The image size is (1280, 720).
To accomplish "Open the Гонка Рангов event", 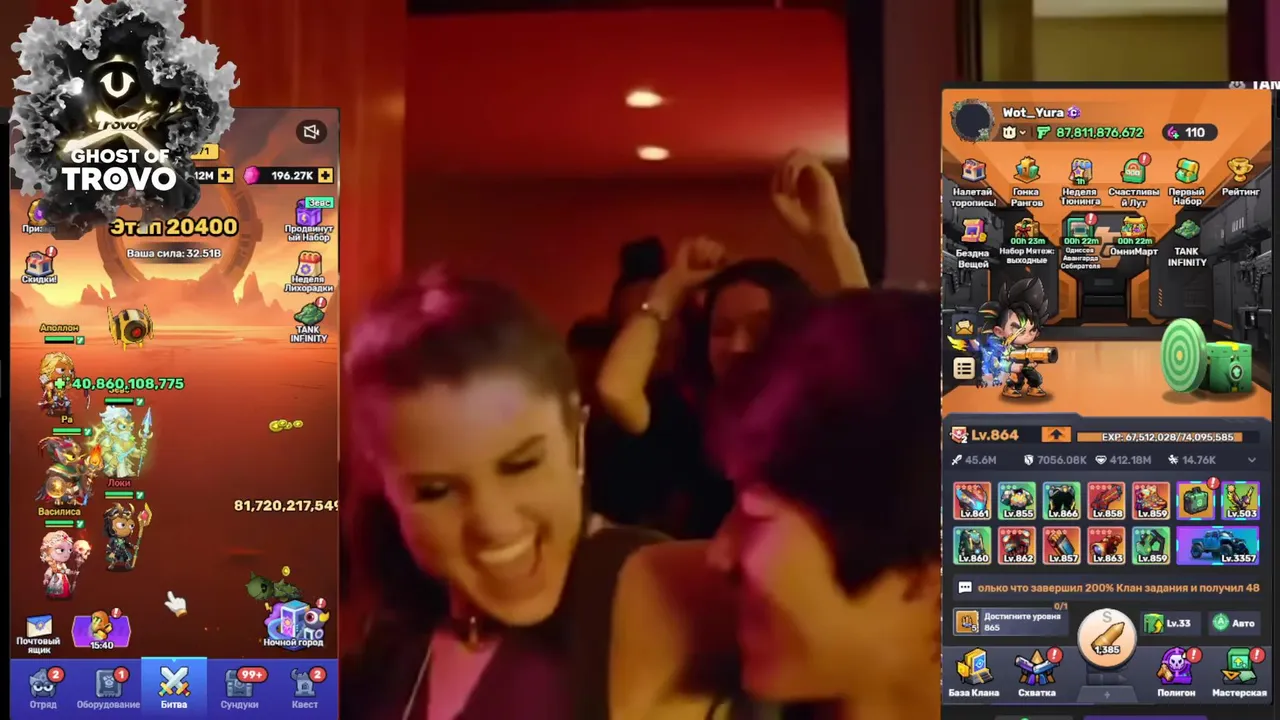I will 1026,182.
